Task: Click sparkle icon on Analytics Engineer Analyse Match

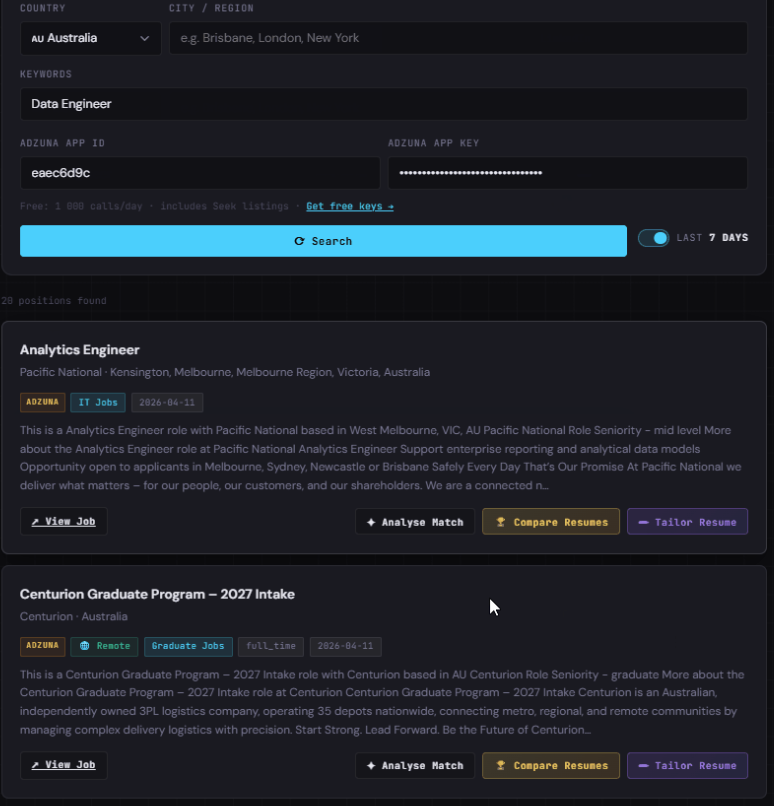Action: click(x=371, y=522)
